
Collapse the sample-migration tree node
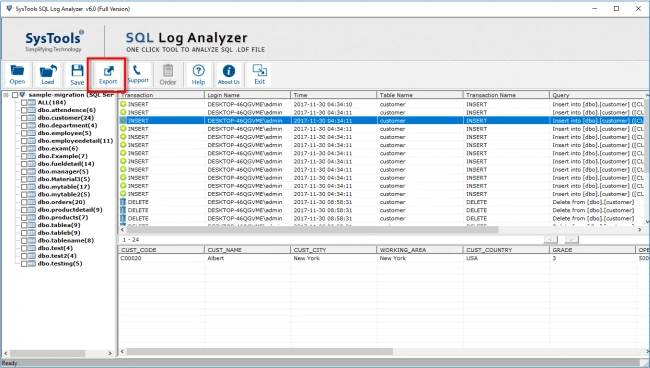[x=6, y=95]
